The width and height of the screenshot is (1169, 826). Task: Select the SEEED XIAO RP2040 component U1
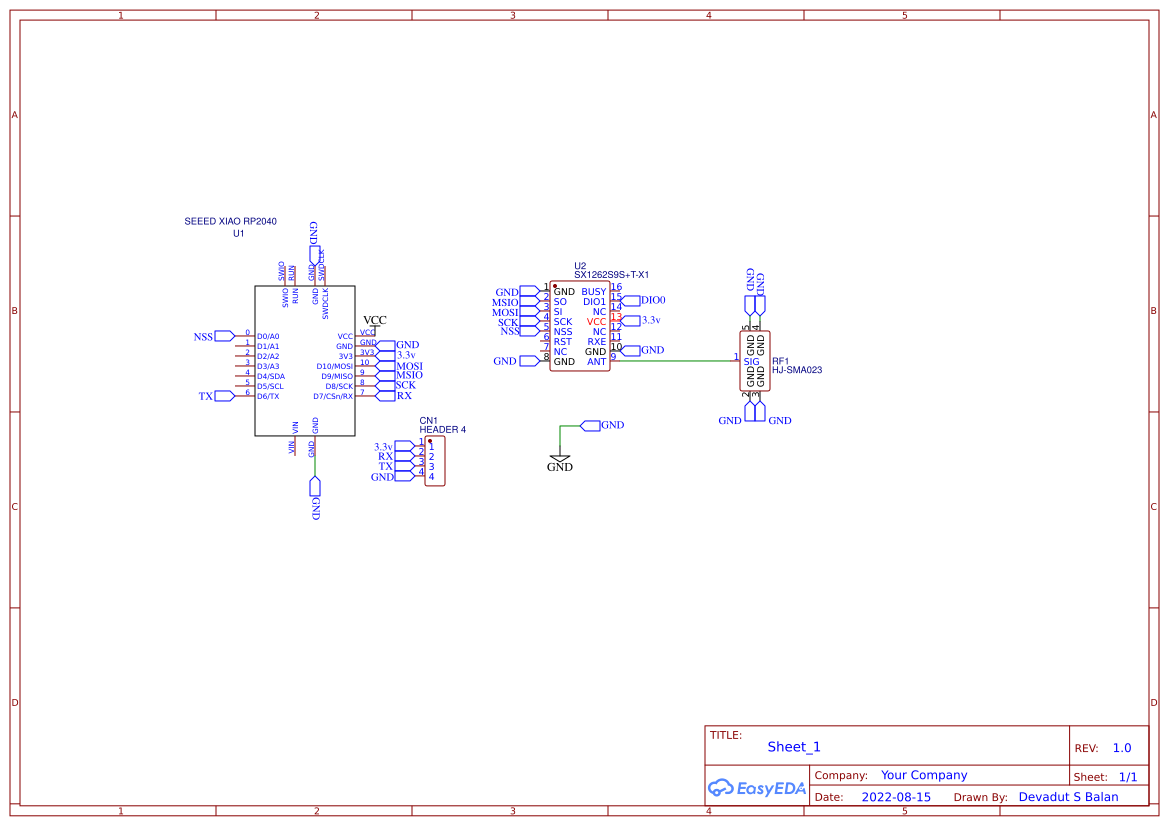(305, 360)
